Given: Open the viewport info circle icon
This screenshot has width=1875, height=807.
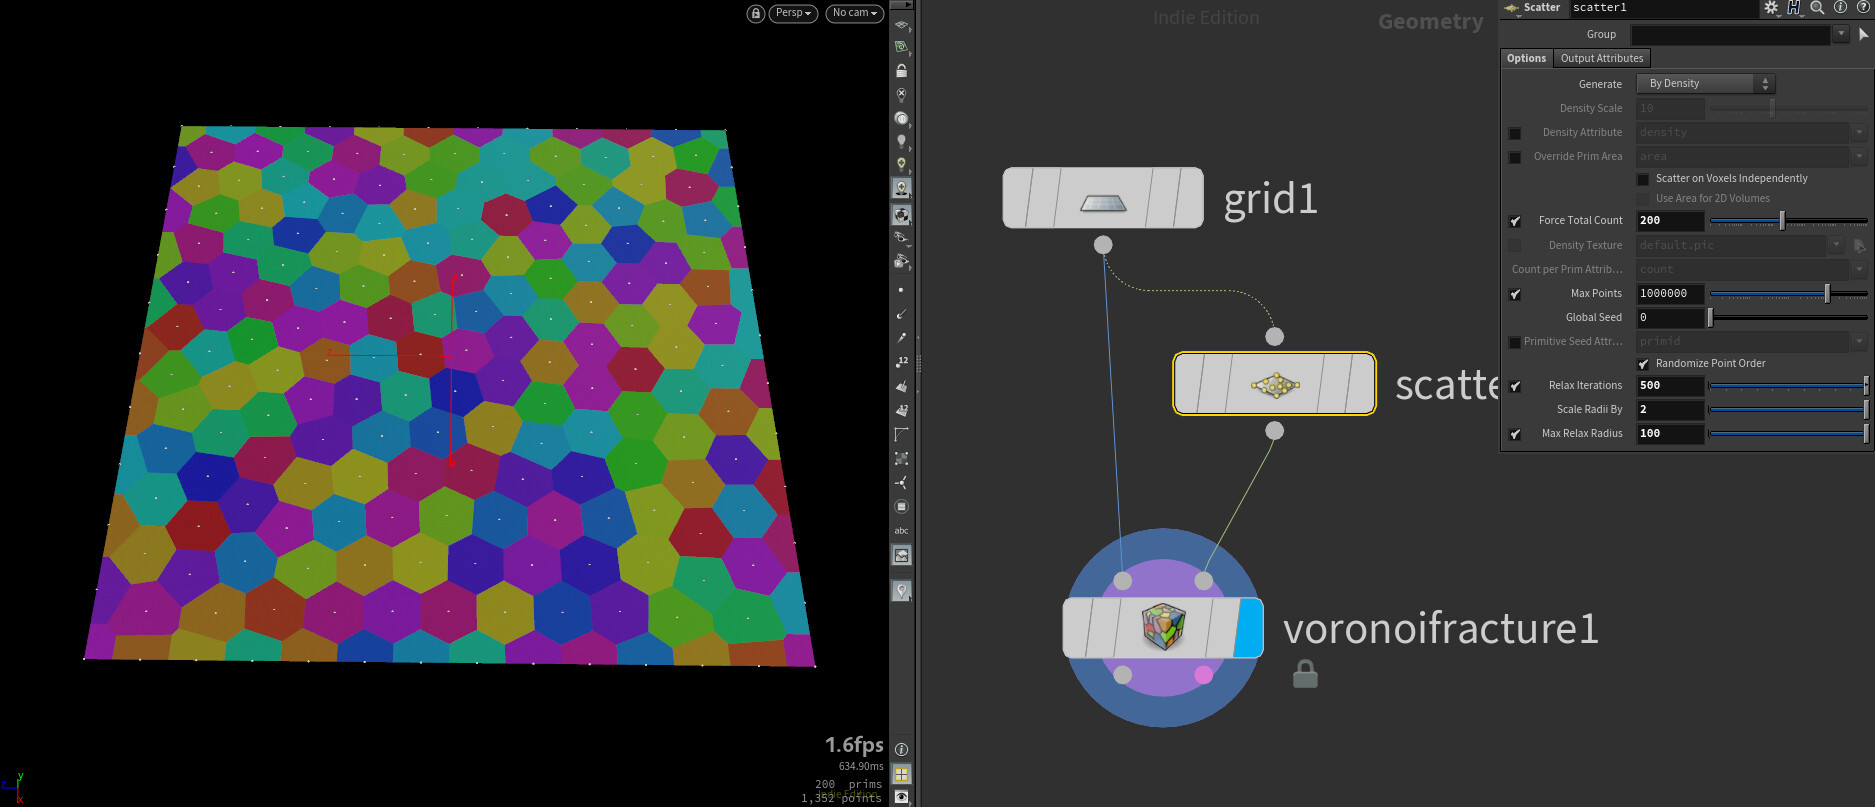Looking at the screenshot, I should 901,749.
